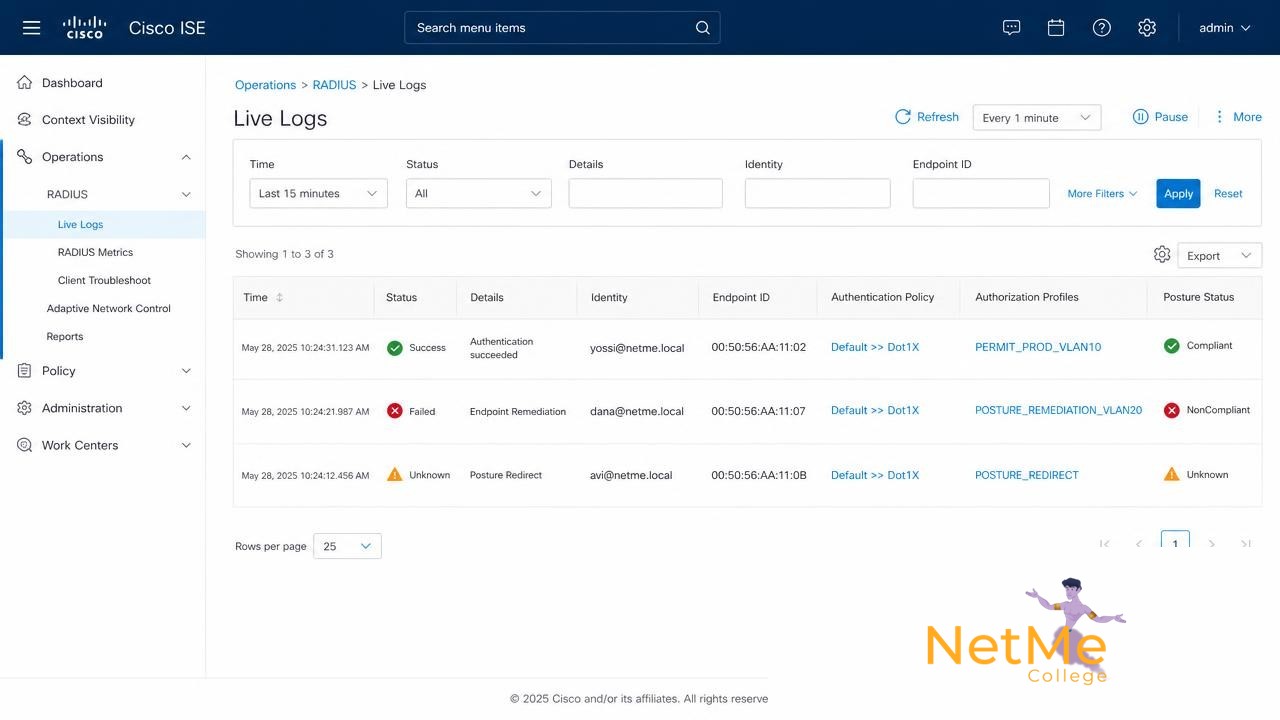The width and height of the screenshot is (1280, 720).
Task: Expand the Administration sidebar section
Action: tap(186, 408)
